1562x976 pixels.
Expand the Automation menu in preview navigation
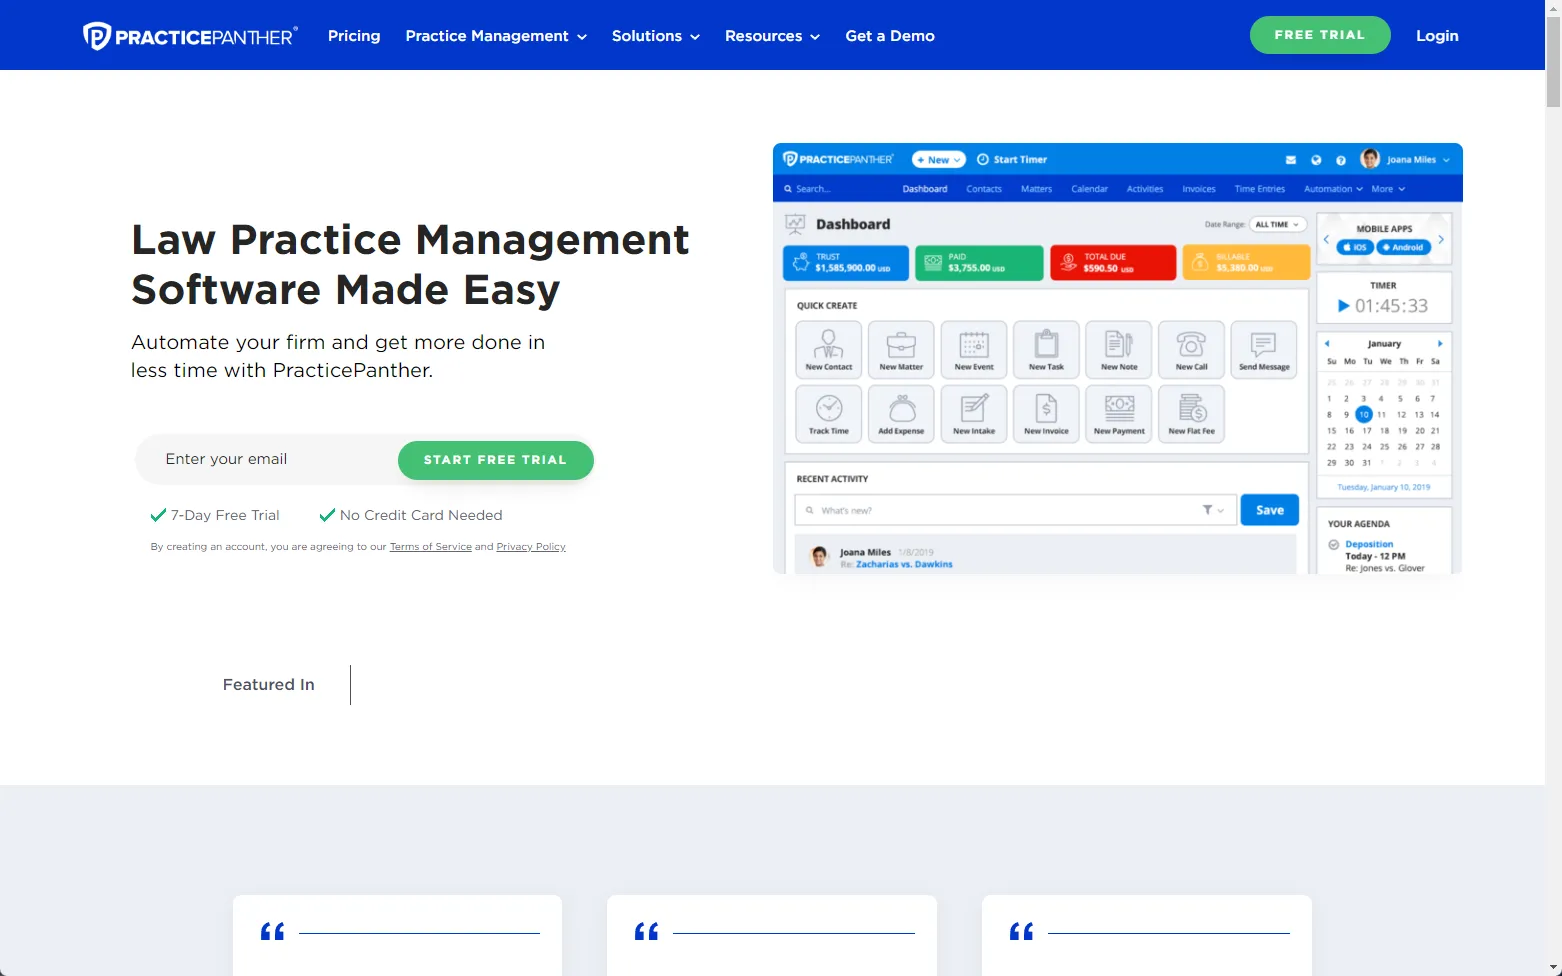1333,189
